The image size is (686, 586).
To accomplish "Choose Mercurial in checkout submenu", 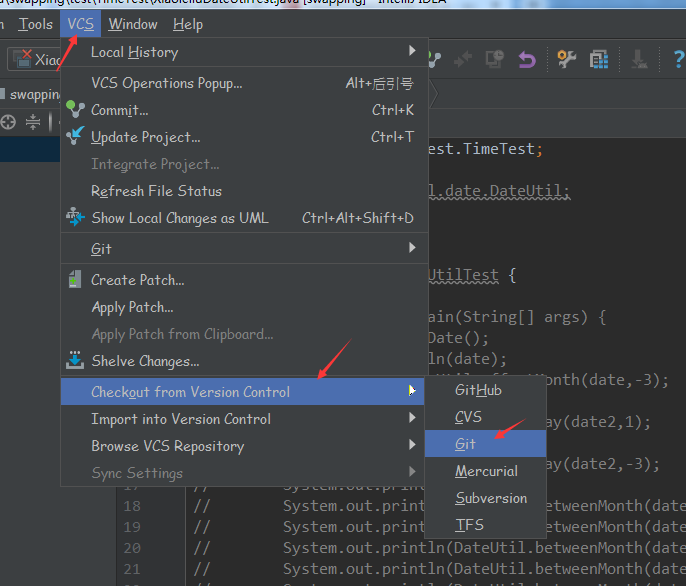I will point(485,471).
